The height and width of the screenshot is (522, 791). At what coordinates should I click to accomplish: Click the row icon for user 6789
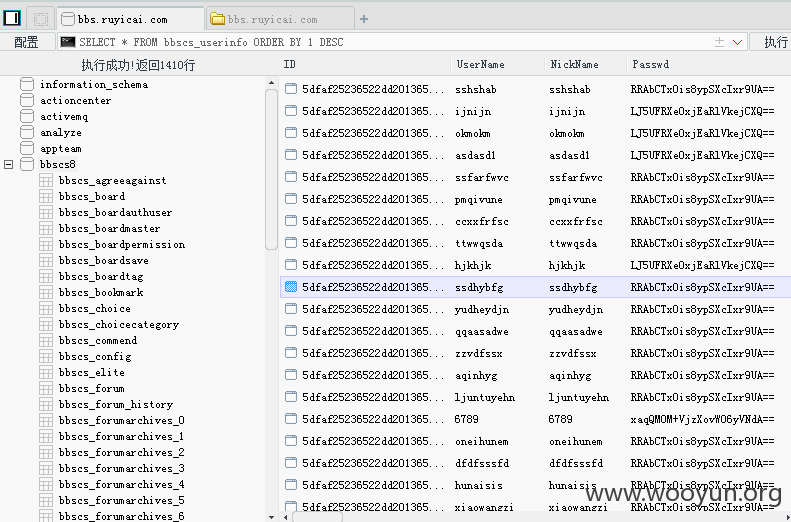pyautogui.click(x=291, y=419)
